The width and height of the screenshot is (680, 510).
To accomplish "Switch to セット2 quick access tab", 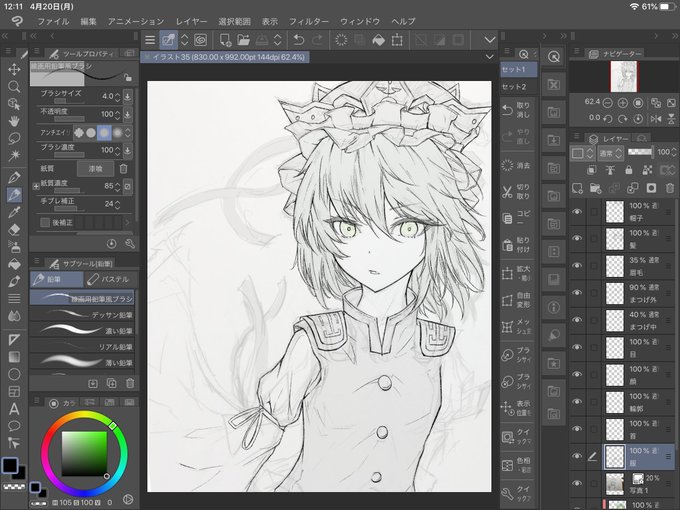I will (x=518, y=87).
